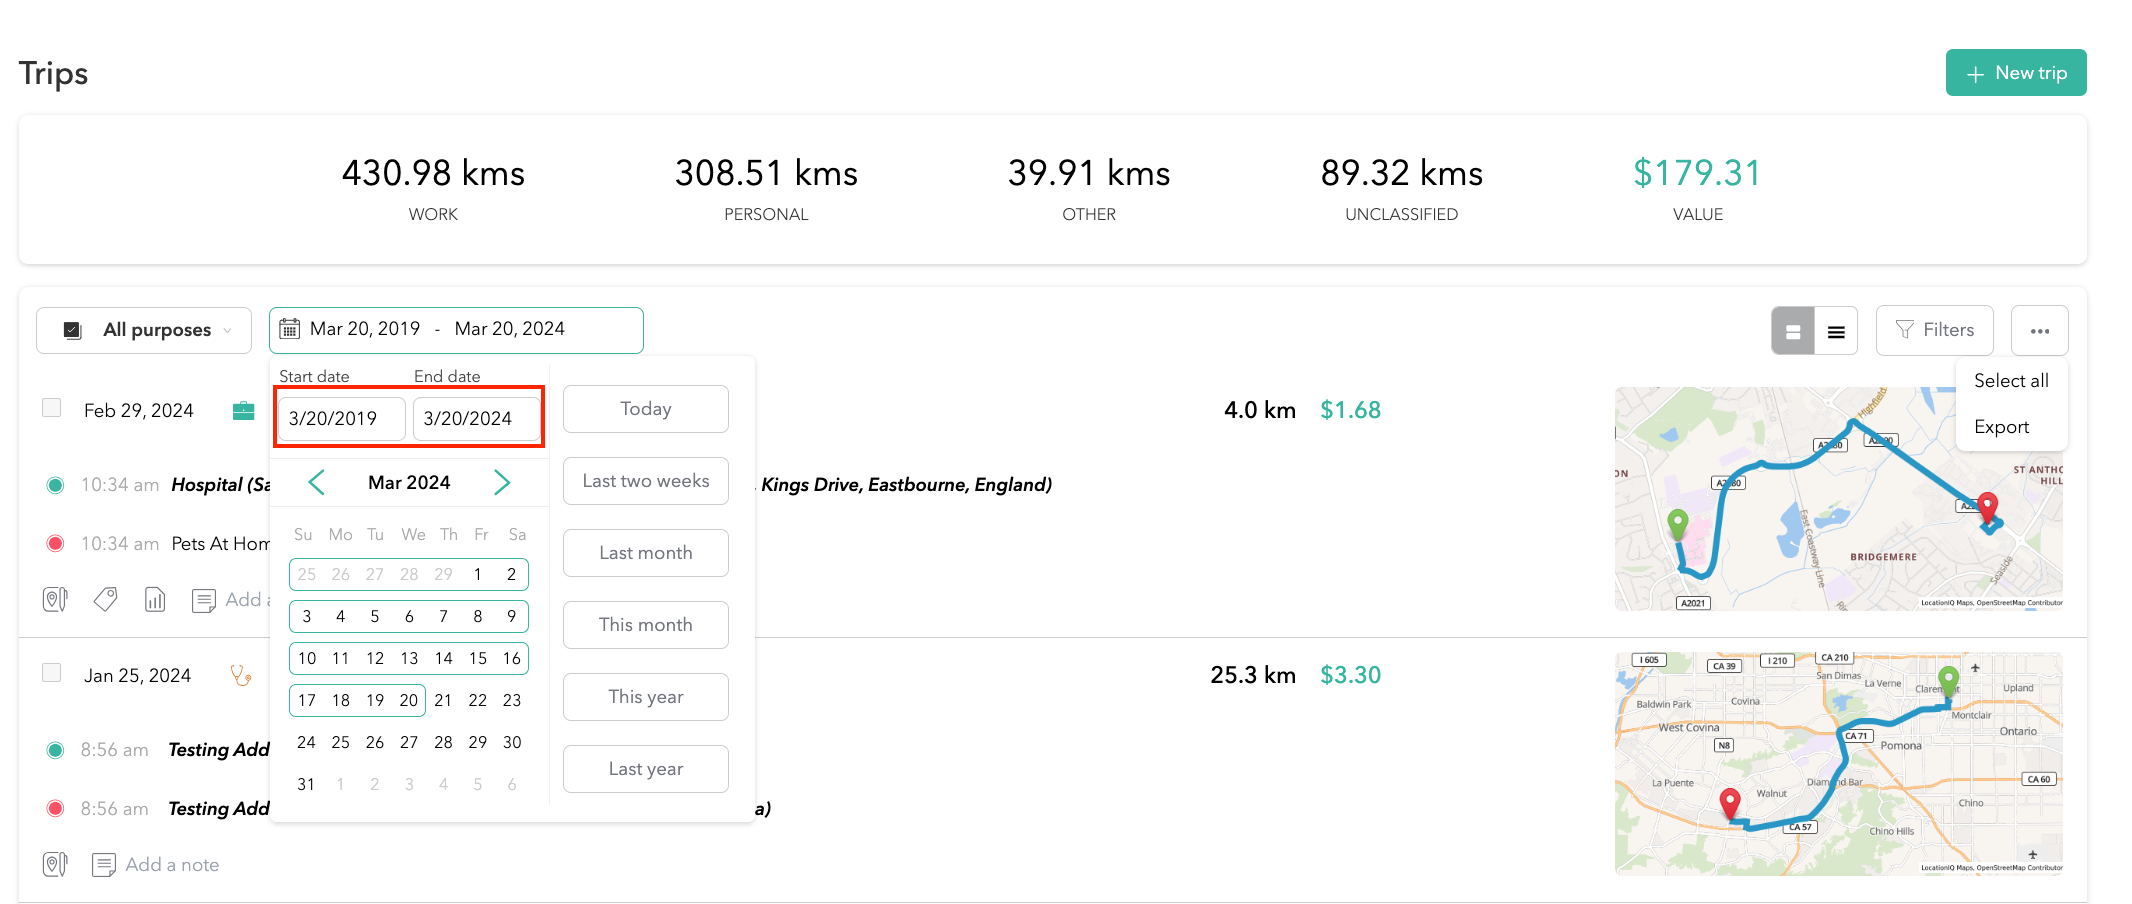Create a trip with the New trip button

pyautogui.click(x=2016, y=72)
